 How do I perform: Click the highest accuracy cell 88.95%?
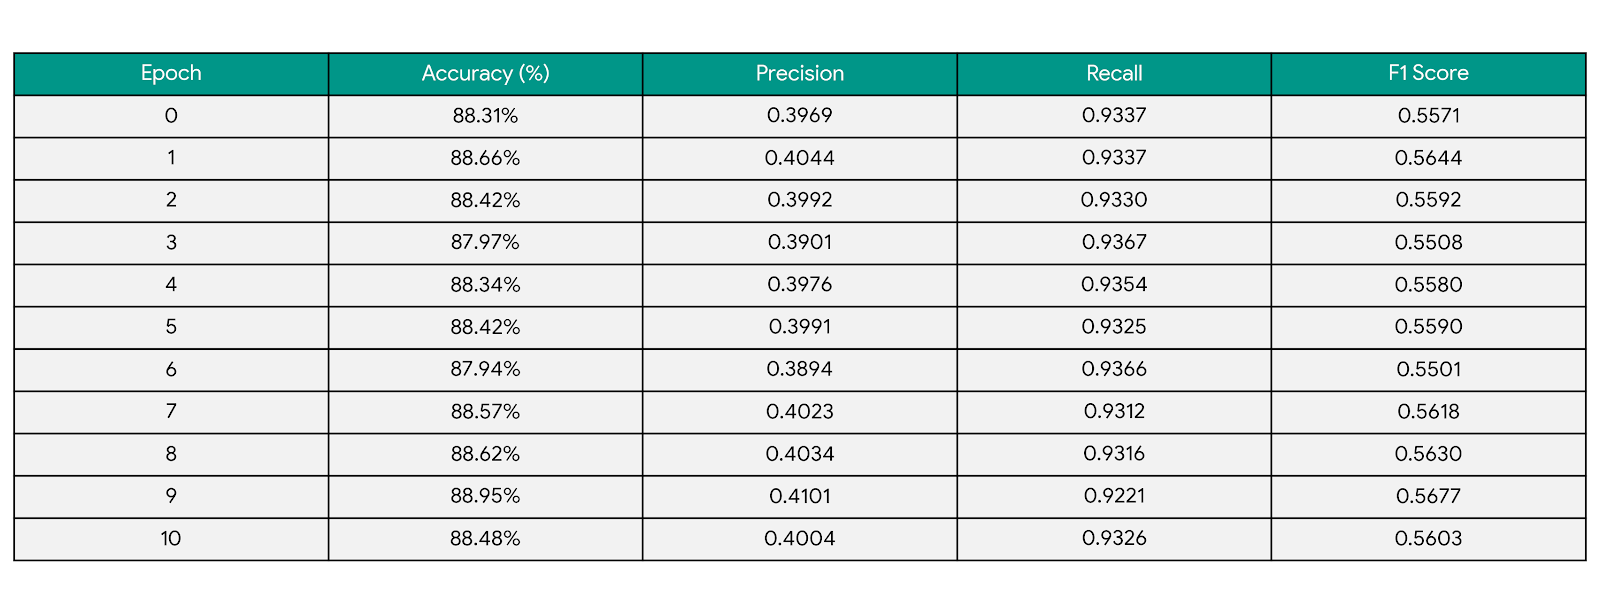coord(485,496)
